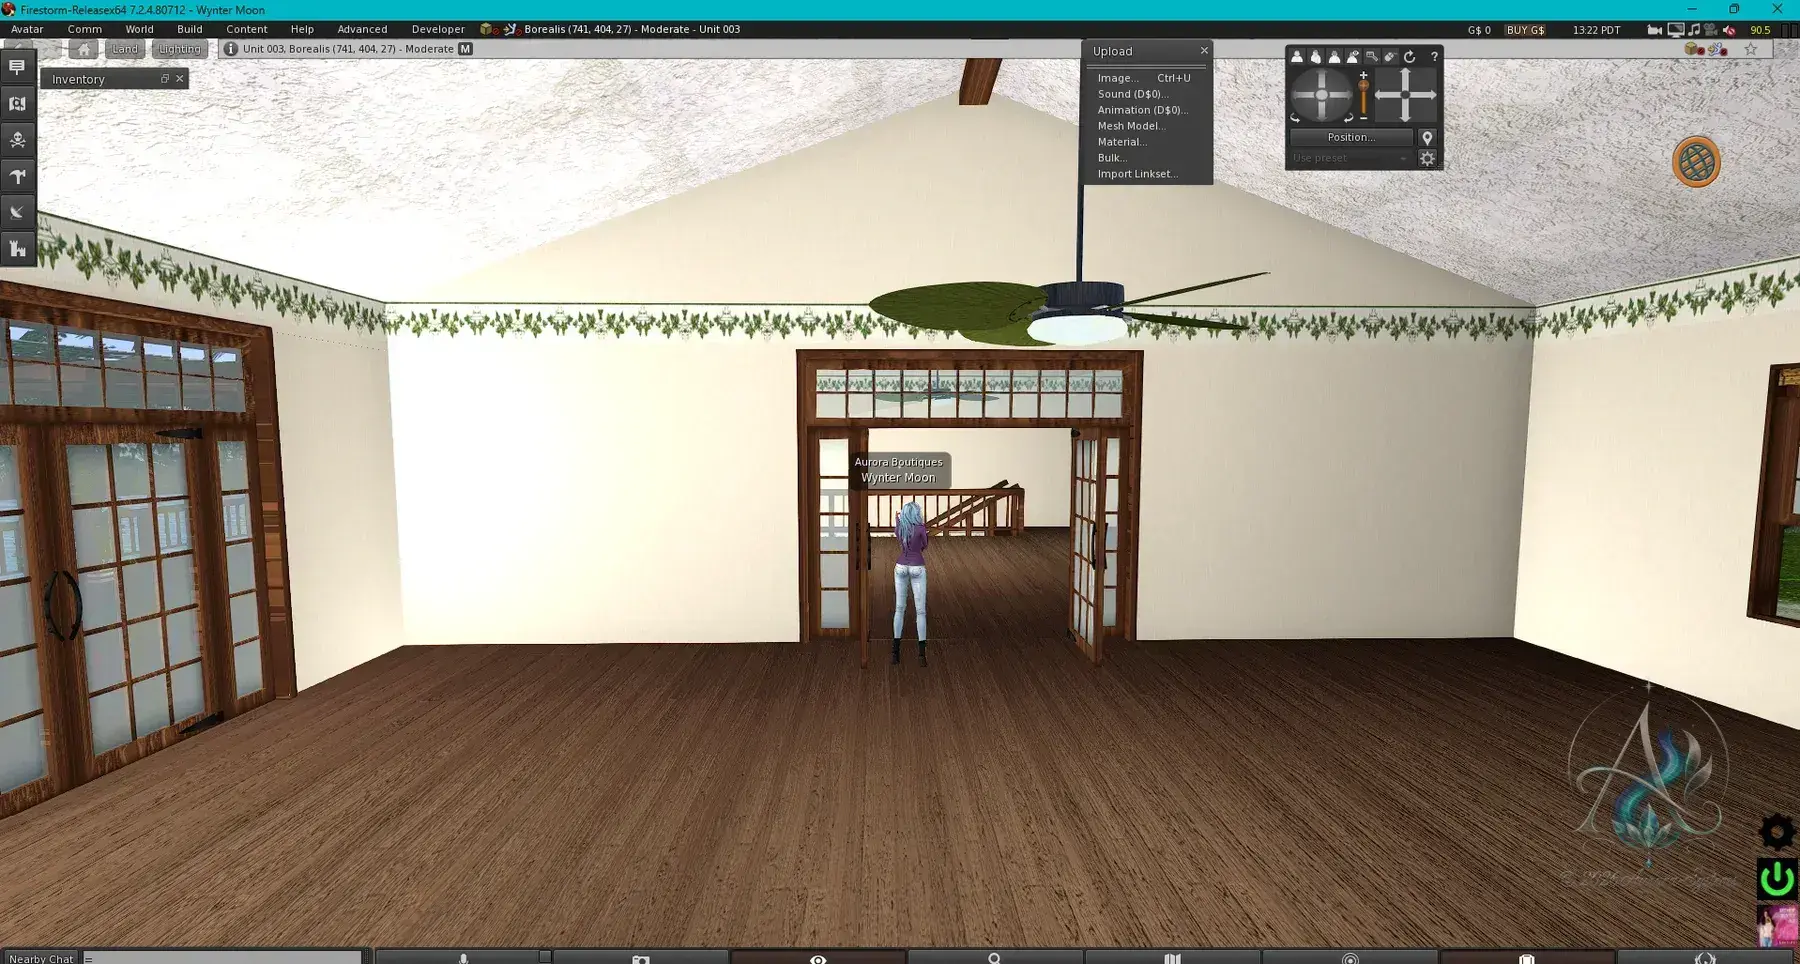1800x964 pixels.
Task: Click the orange globe HUD icon
Action: (x=1696, y=162)
